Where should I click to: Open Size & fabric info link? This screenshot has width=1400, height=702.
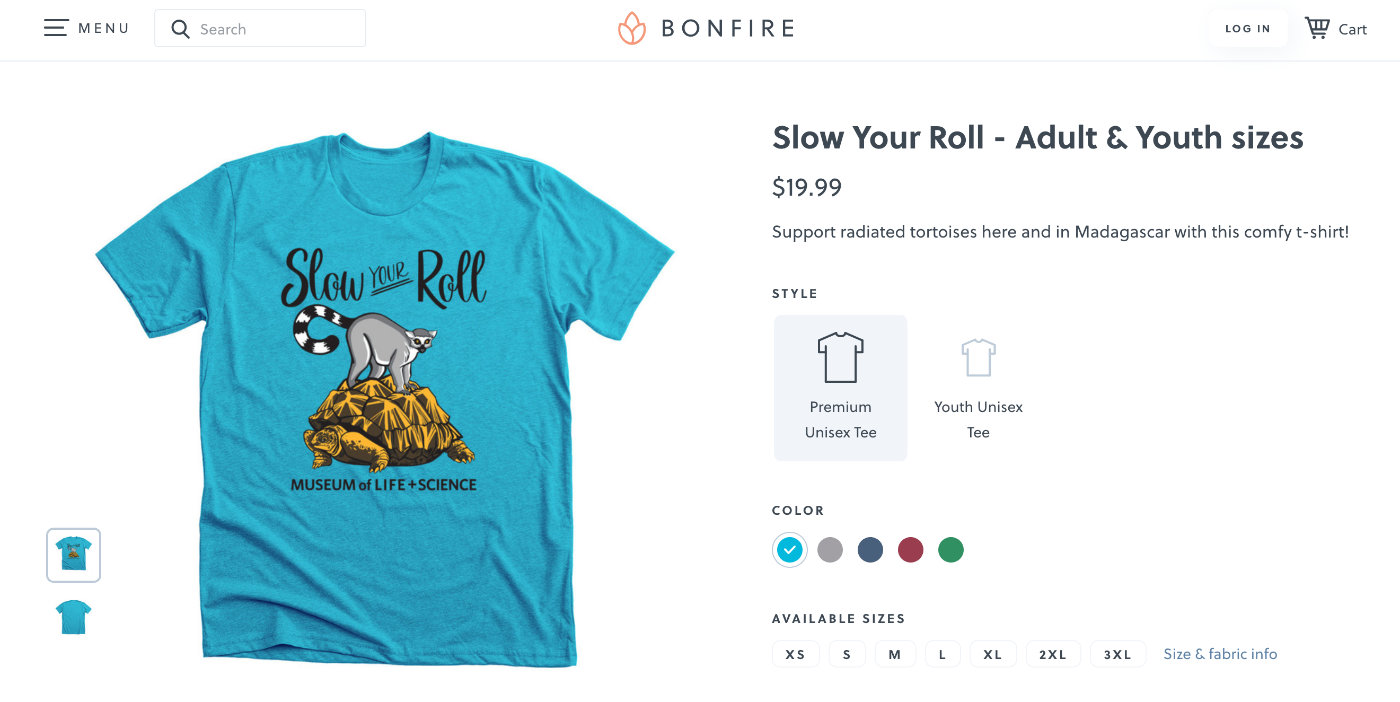click(x=1220, y=654)
